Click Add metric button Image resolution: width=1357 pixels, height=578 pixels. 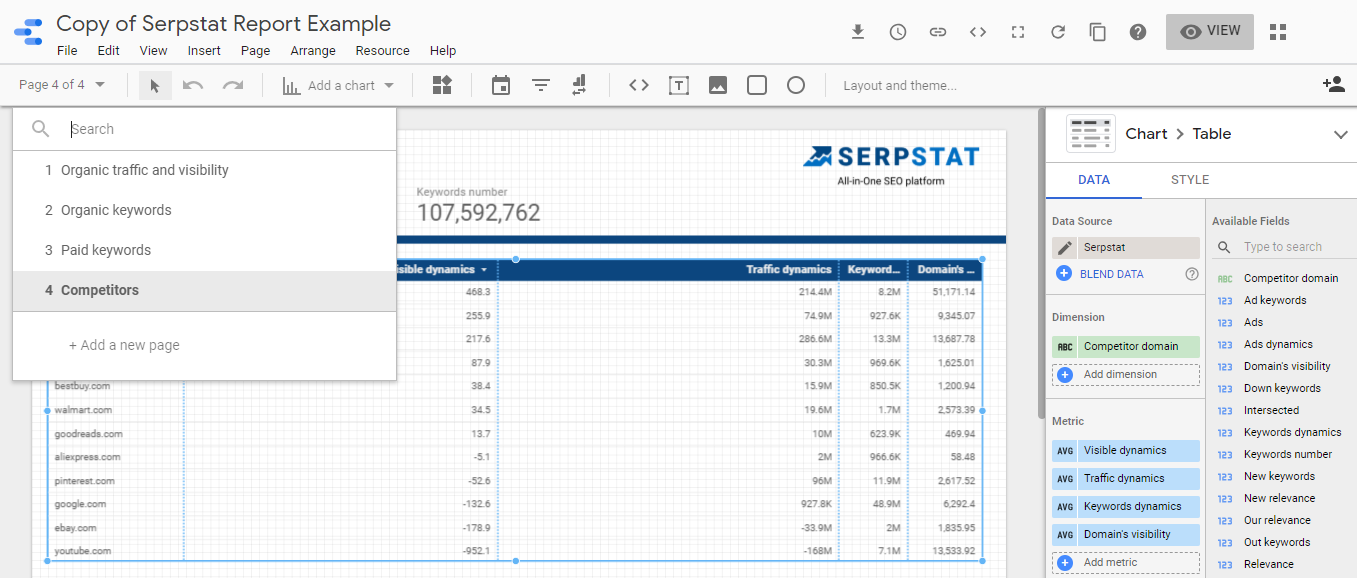tap(1126, 563)
